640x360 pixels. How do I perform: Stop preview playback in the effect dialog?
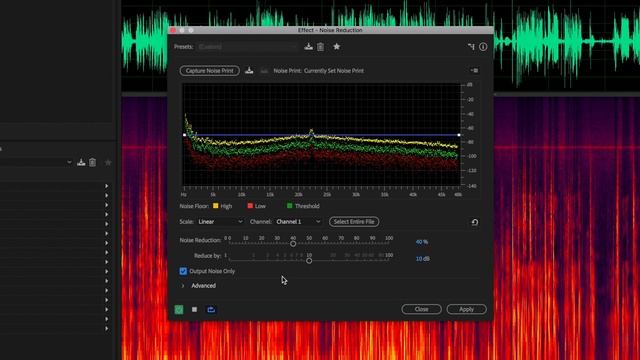195,309
